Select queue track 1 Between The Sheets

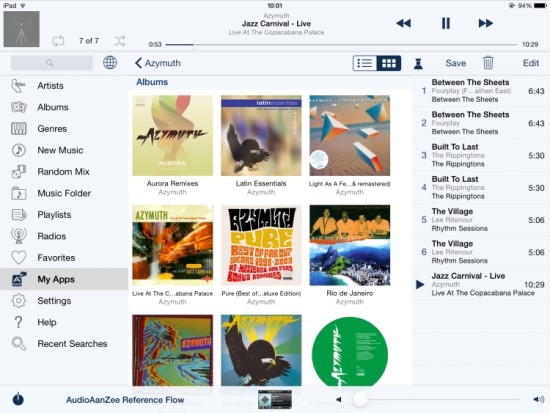[481, 91]
